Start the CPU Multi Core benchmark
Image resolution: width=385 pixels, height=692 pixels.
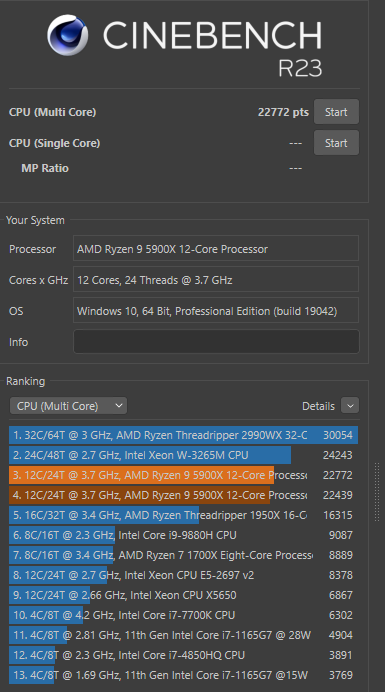tap(336, 112)
